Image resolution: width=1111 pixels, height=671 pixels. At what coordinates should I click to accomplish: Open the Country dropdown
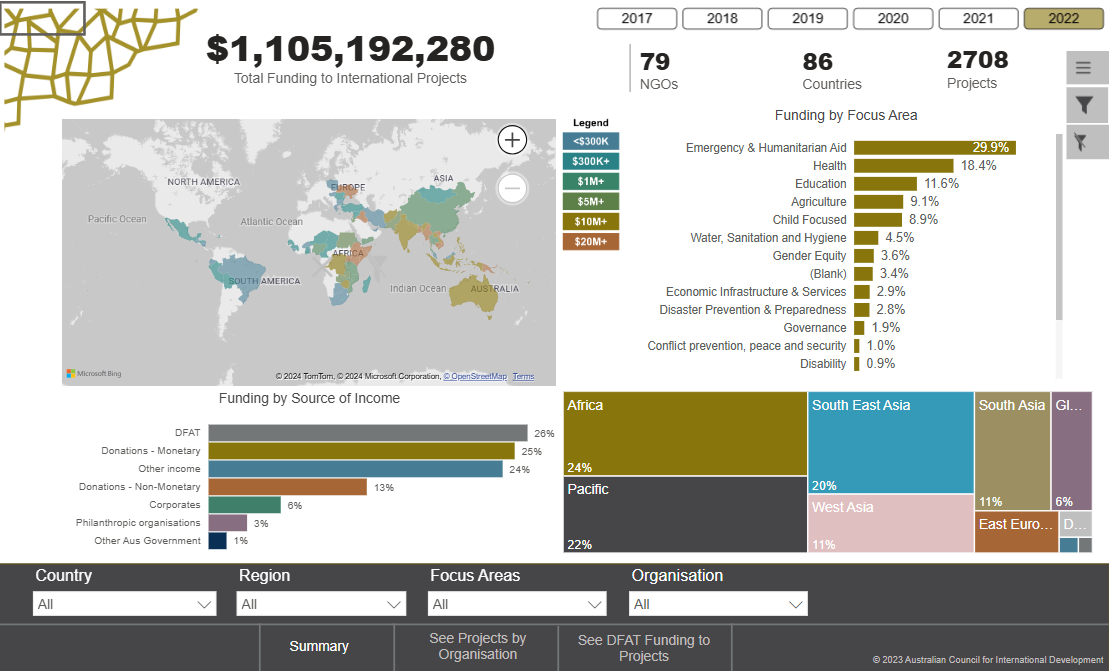[124, 603]
